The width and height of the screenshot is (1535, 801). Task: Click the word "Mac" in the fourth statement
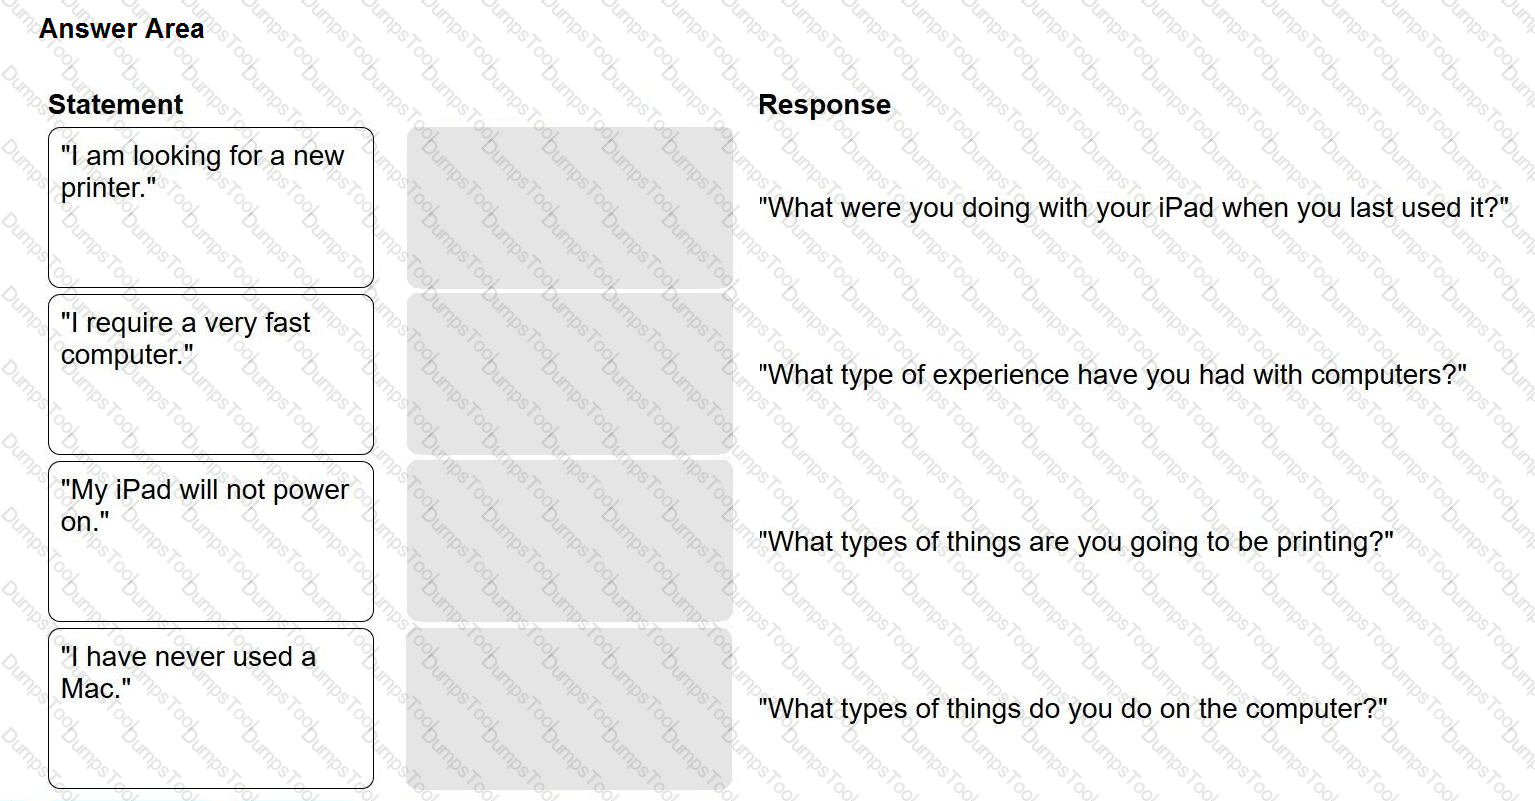91,689
